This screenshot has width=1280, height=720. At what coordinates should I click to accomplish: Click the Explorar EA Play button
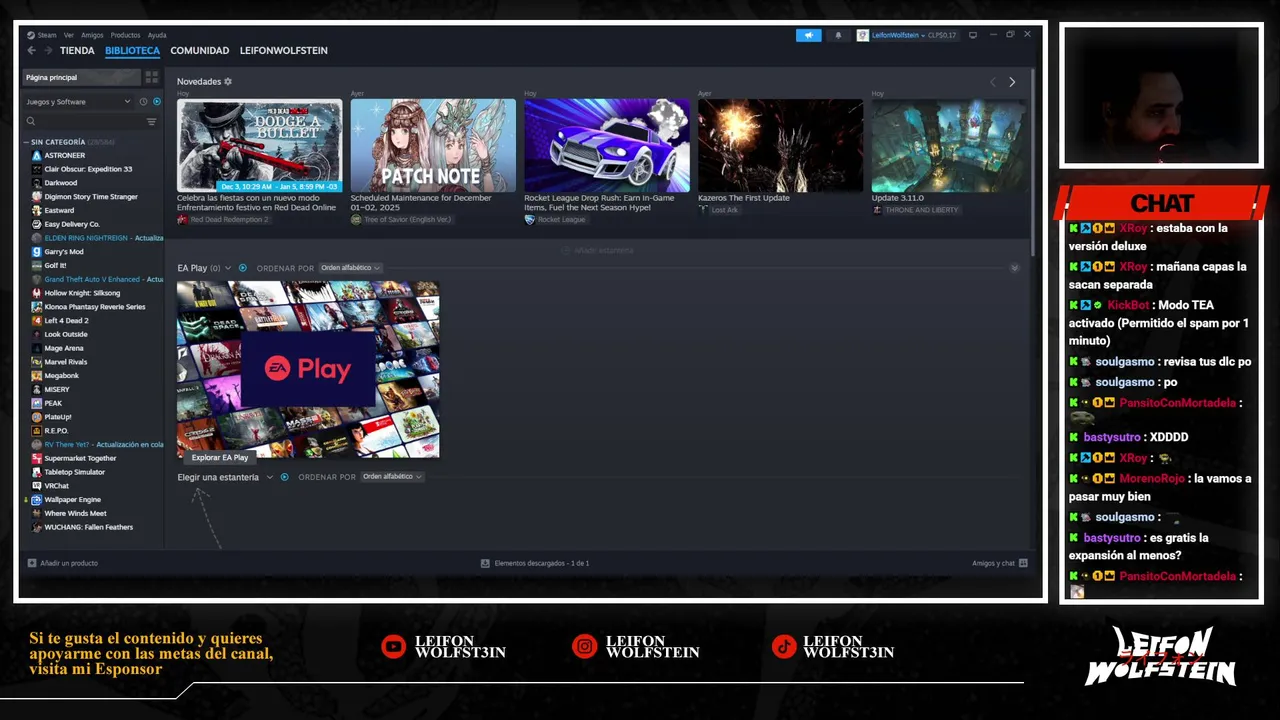click(x=220, y=457)
